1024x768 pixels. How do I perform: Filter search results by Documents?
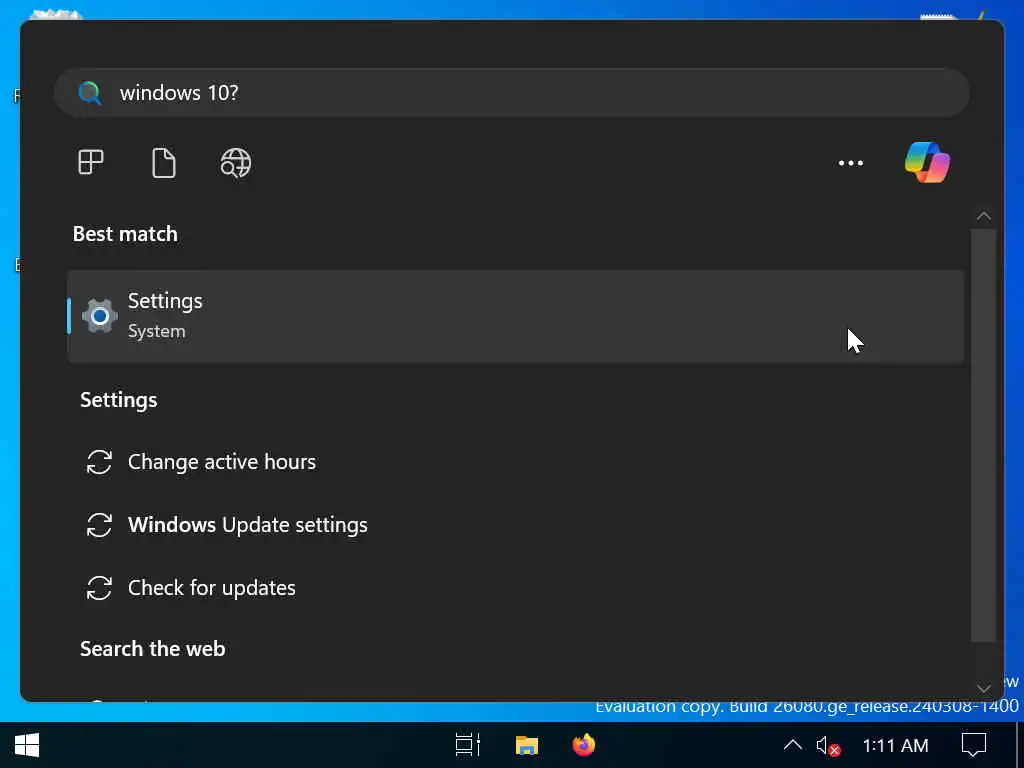pos(163,163)
